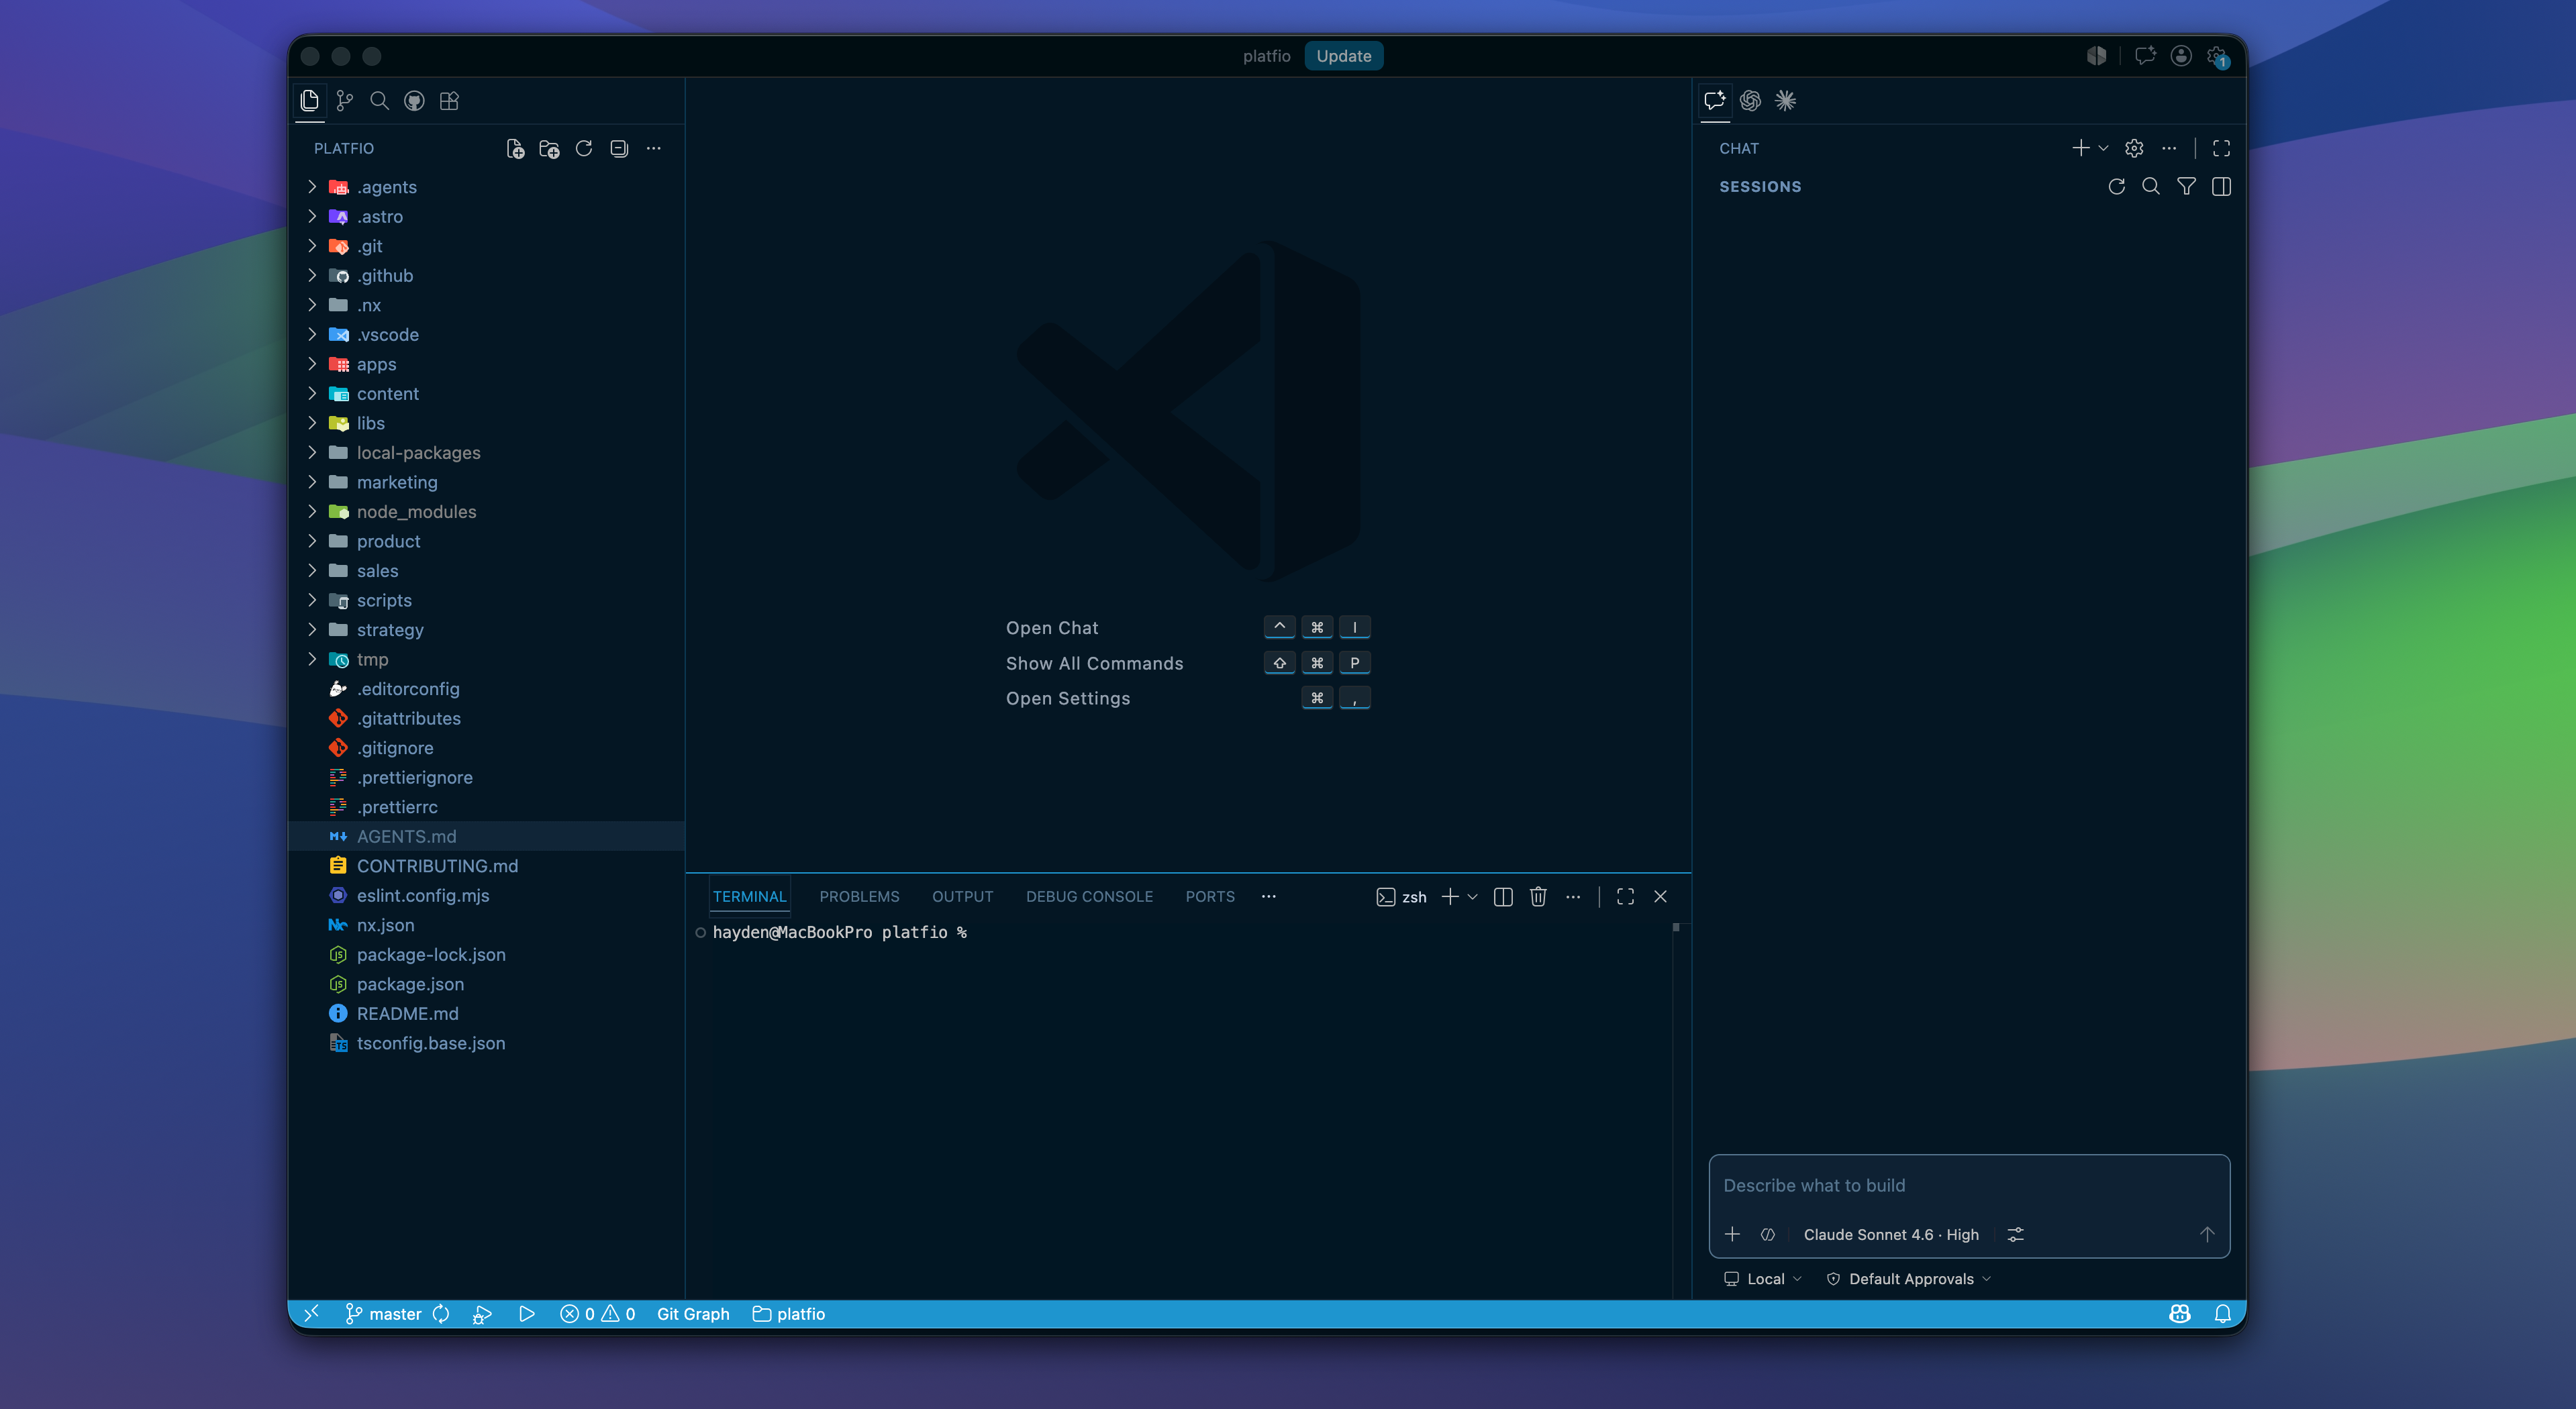
Task: Open notifications bell in status bar
Action: [2222, 1314]
